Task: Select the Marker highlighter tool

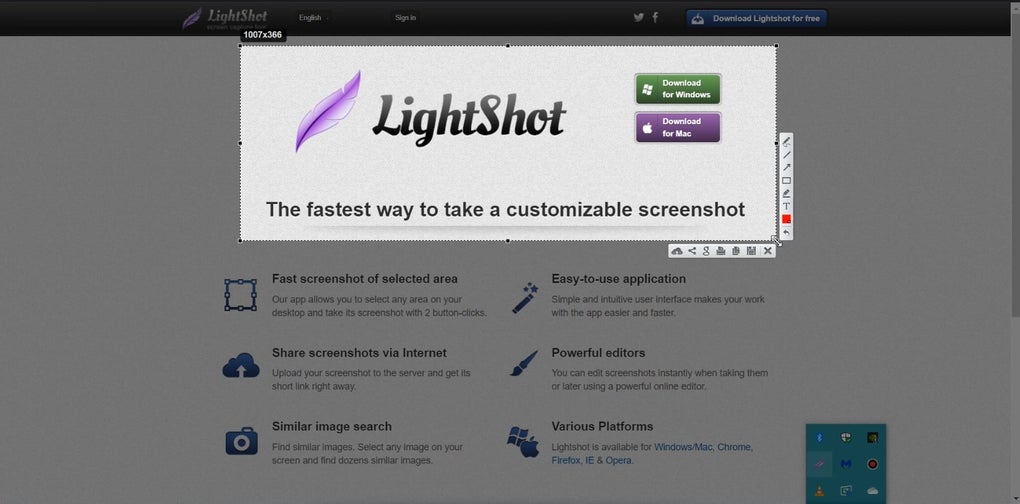Action: (x=786, y=193)
